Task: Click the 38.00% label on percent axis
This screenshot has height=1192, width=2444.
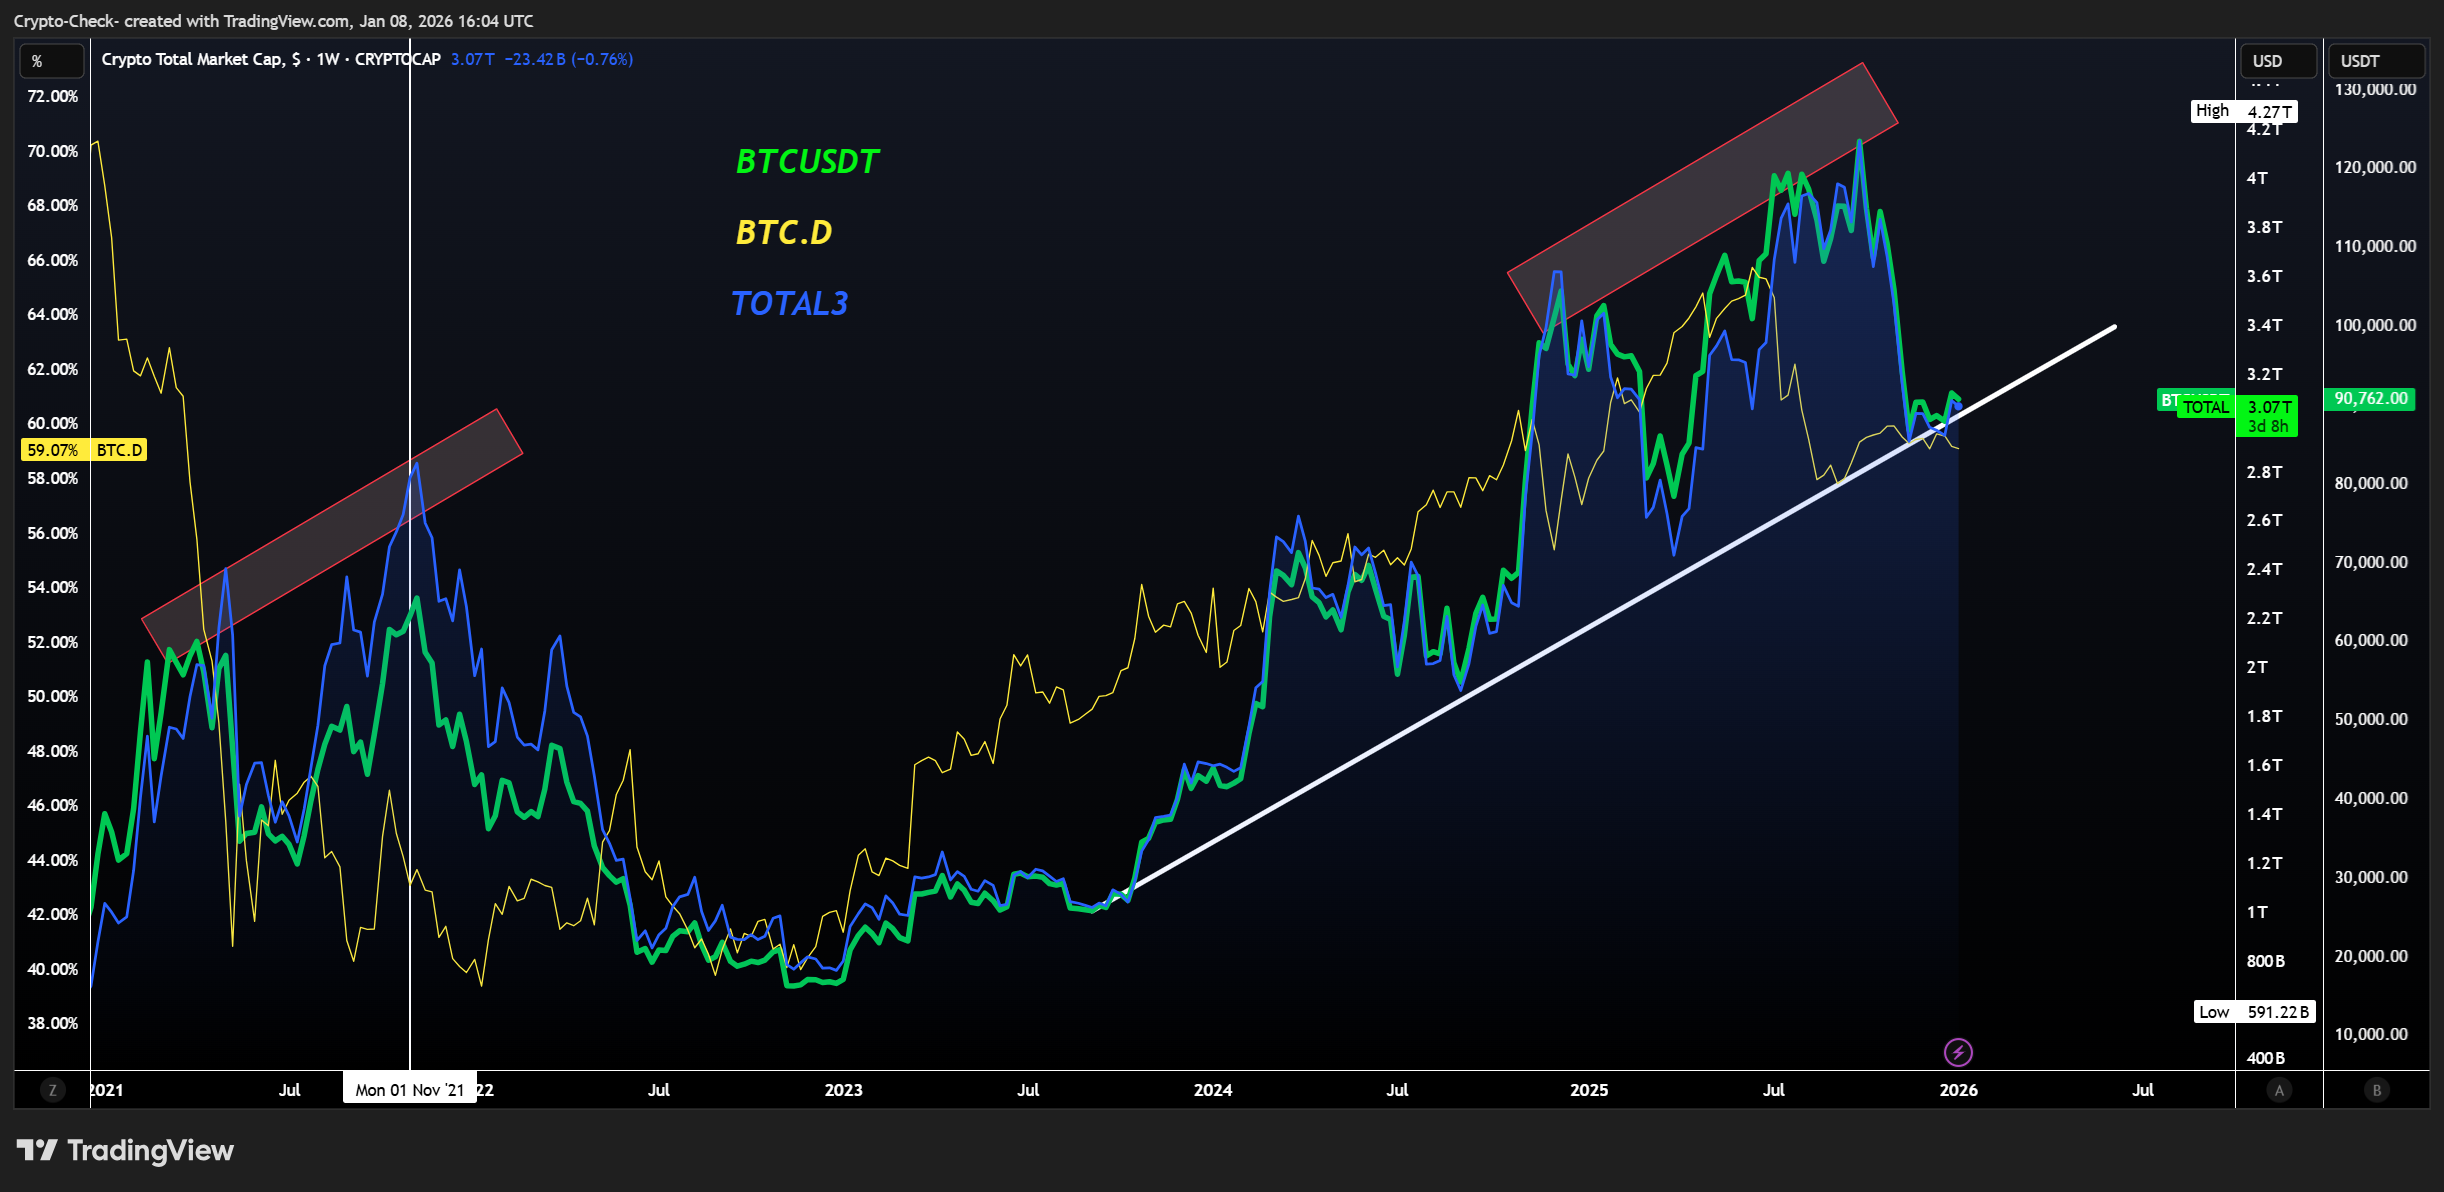Action: click(52, 1023)
